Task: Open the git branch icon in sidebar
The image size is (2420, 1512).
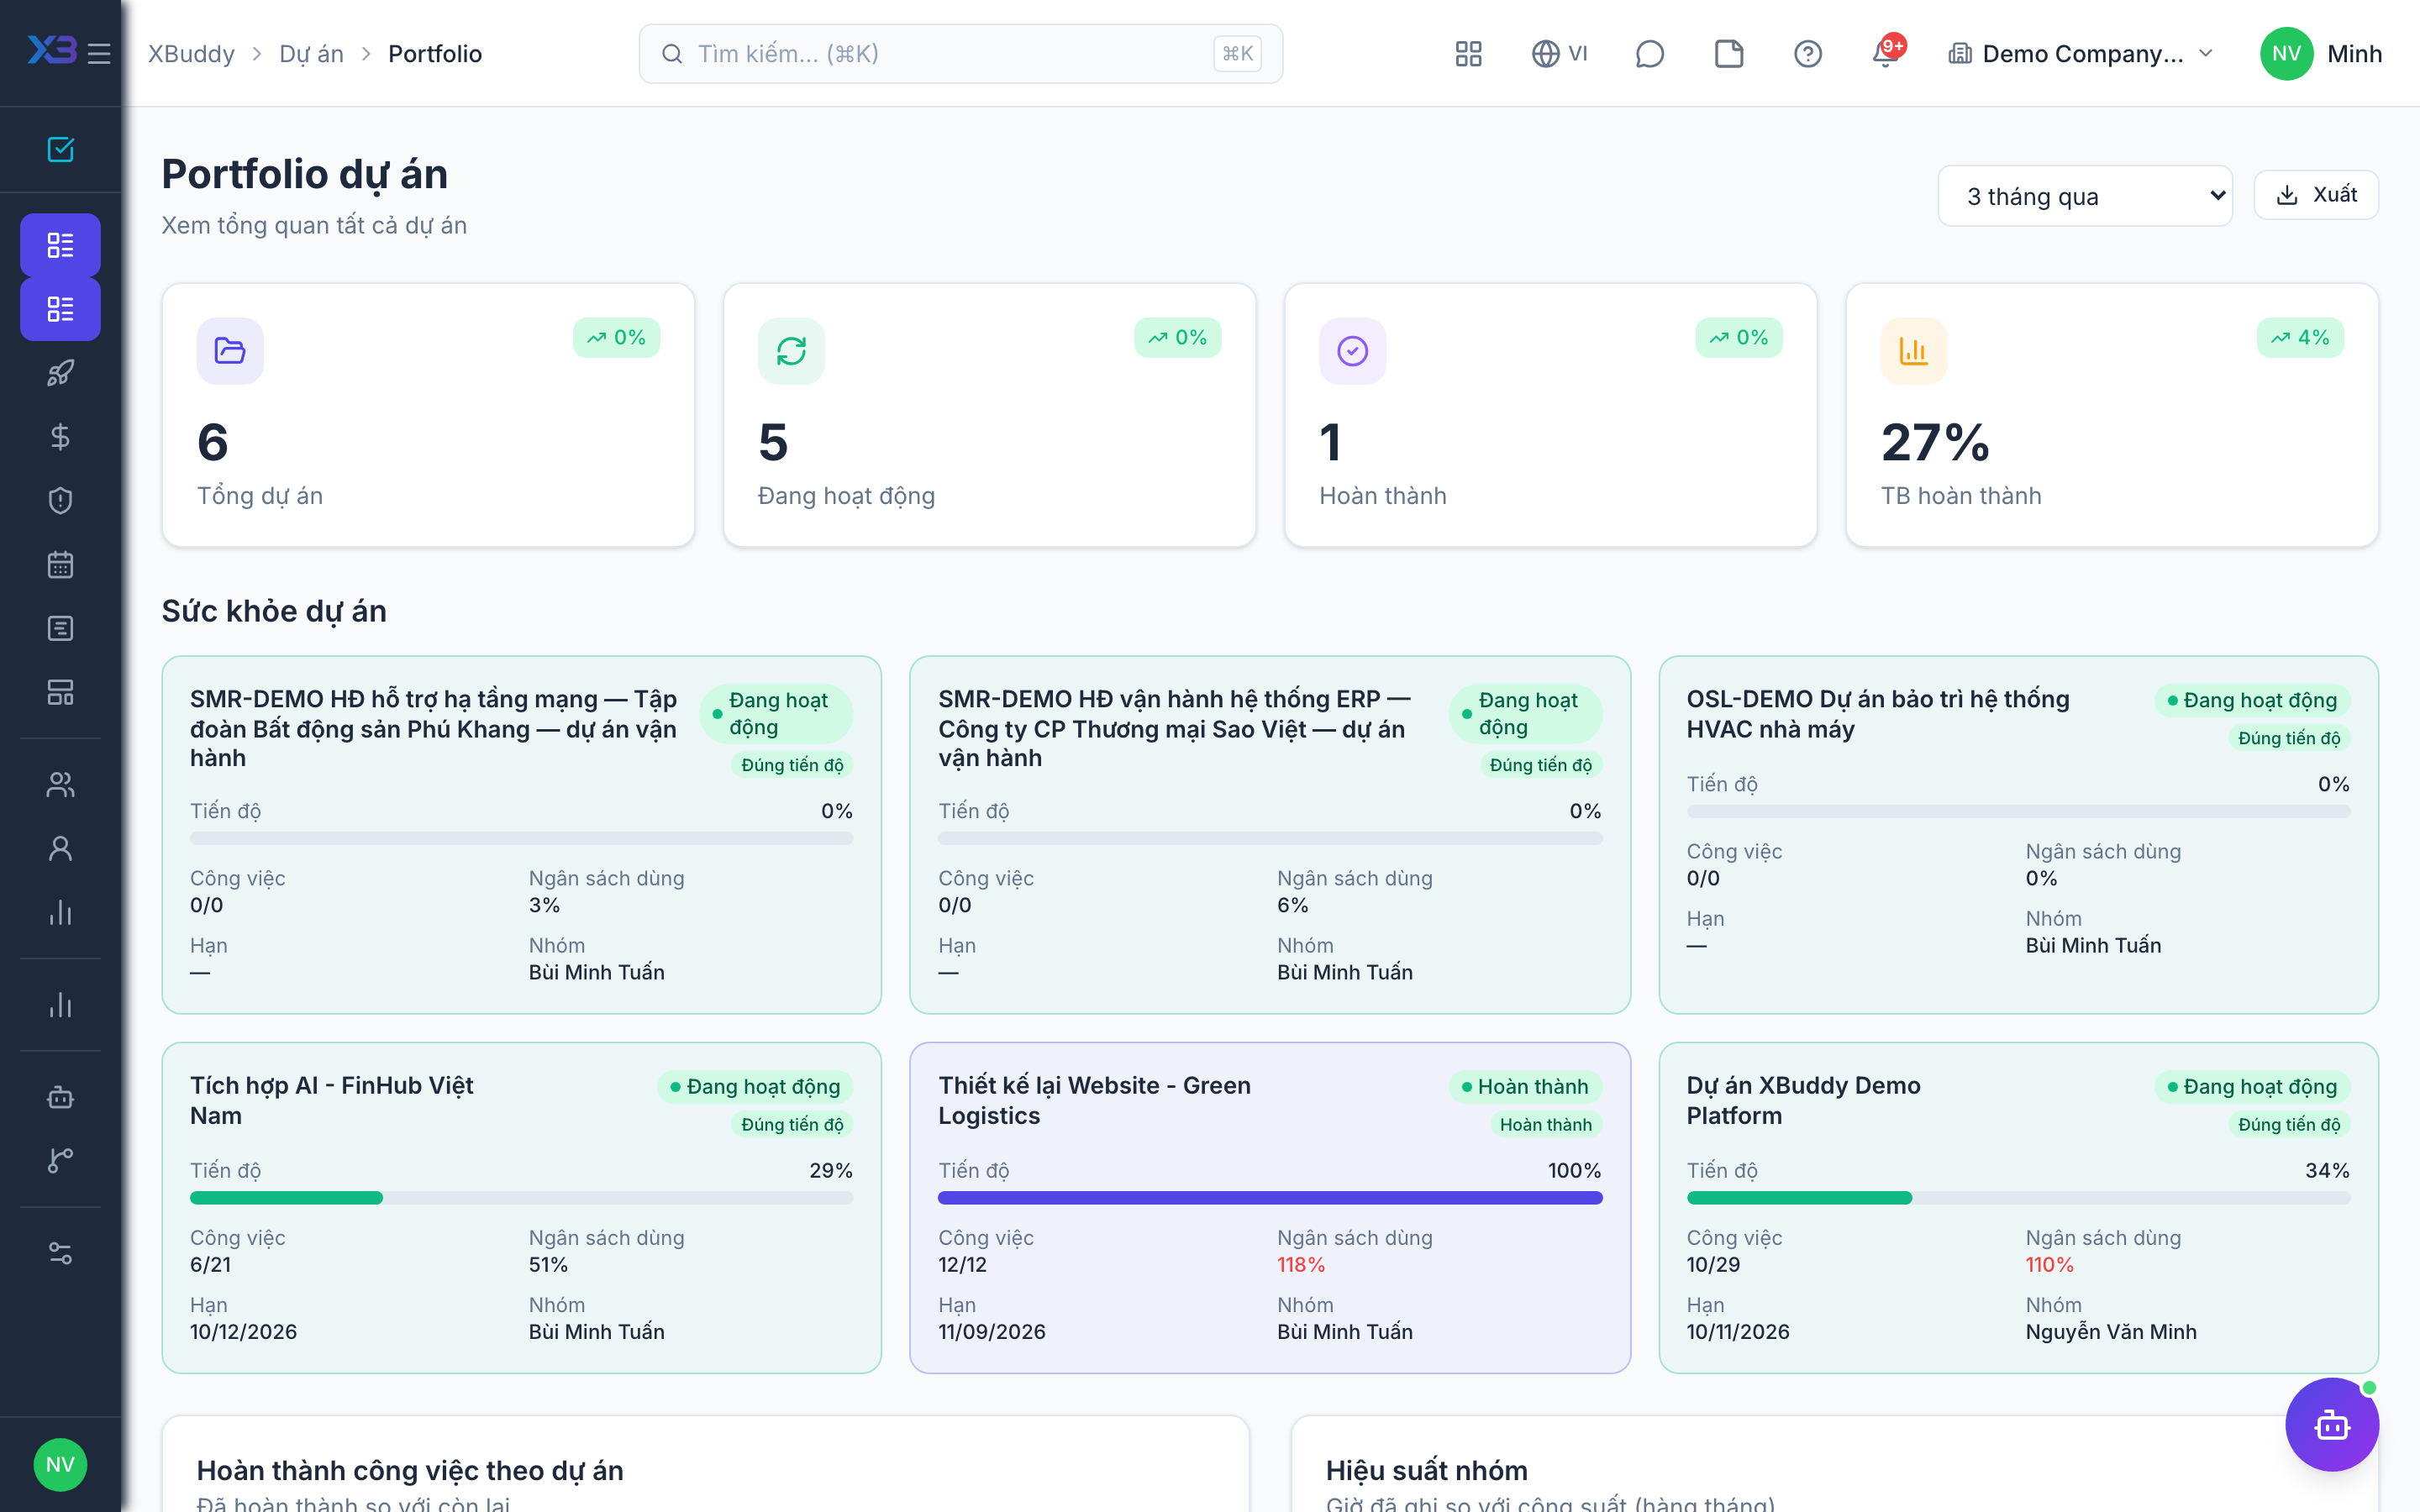Action: tap(60, 1161)
